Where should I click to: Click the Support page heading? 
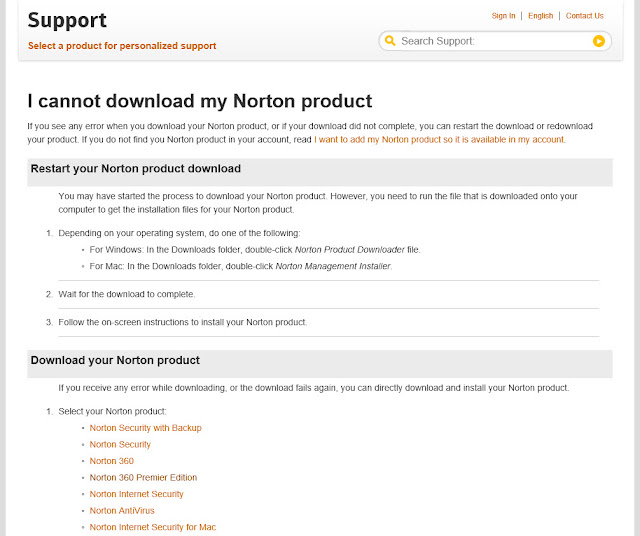coord(67,20)
